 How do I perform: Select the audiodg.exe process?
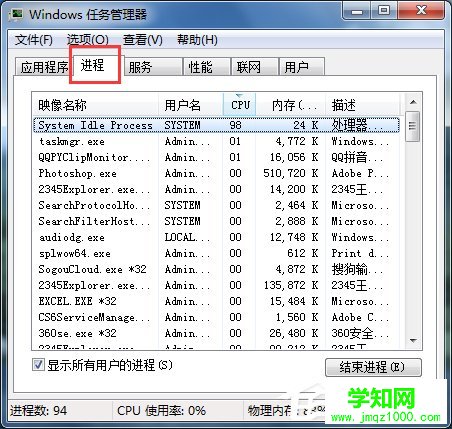[x=216, y=237]
